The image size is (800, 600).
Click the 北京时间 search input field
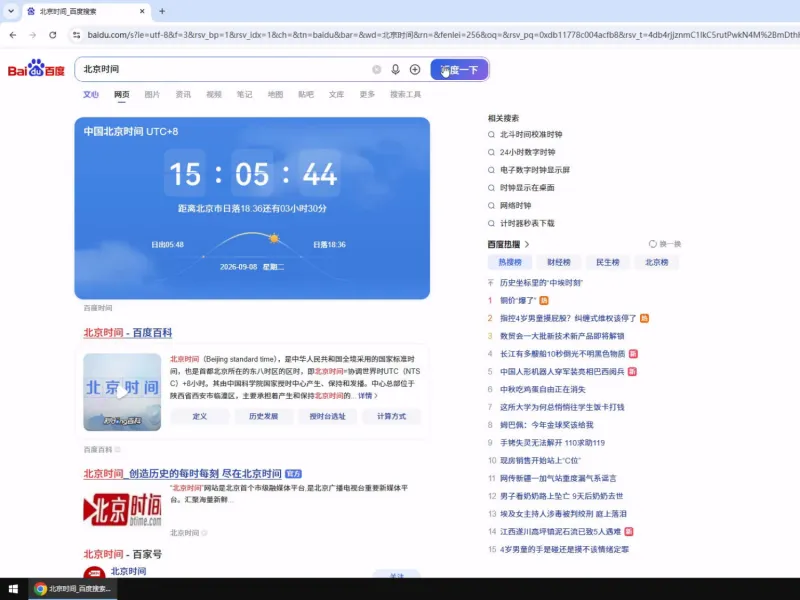point(224,69)
